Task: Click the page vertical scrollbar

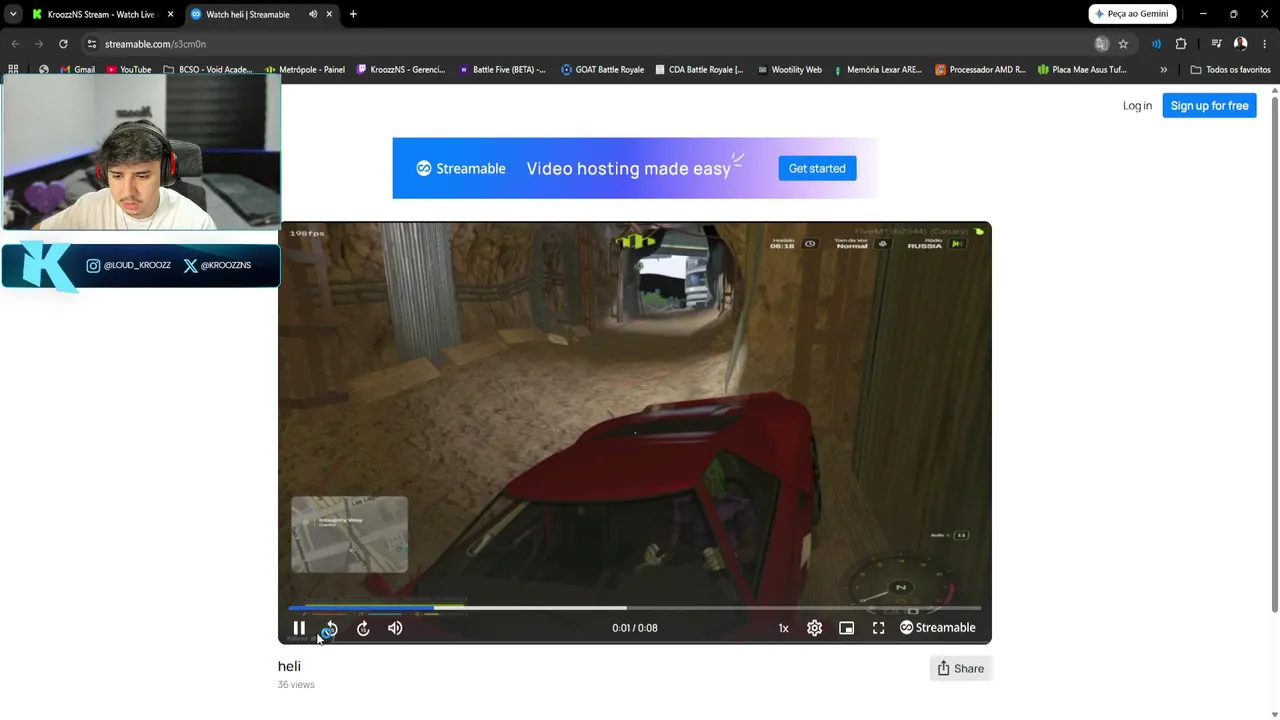Action: pos(1274,354)
